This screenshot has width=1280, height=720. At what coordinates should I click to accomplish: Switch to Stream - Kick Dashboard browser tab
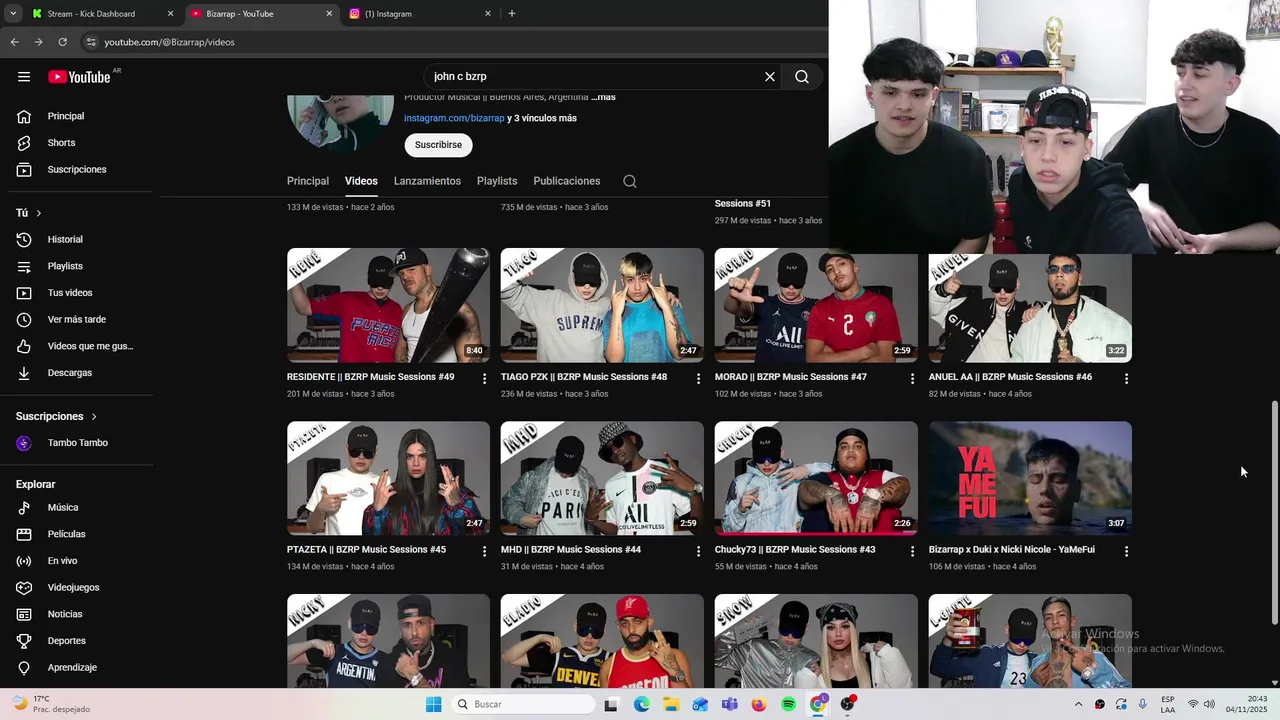click(101, 14)
